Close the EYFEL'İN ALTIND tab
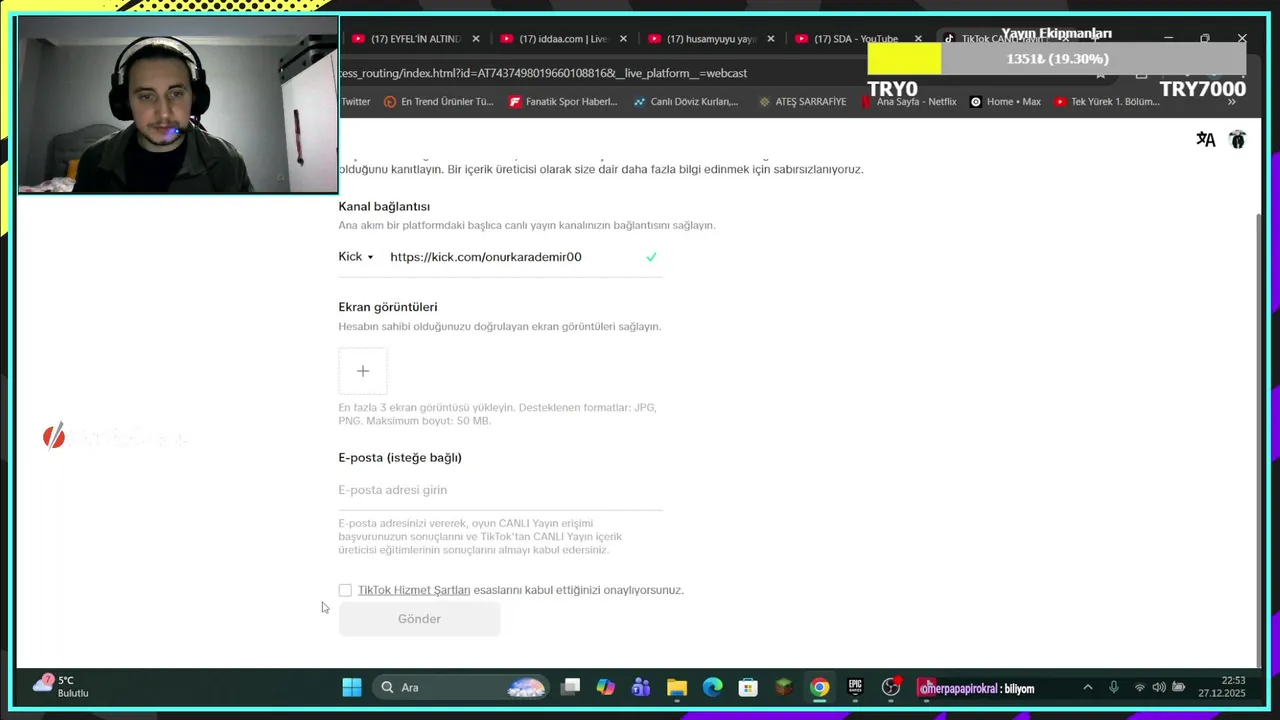Screen dimensions: 1280x720 coord(476,39)
